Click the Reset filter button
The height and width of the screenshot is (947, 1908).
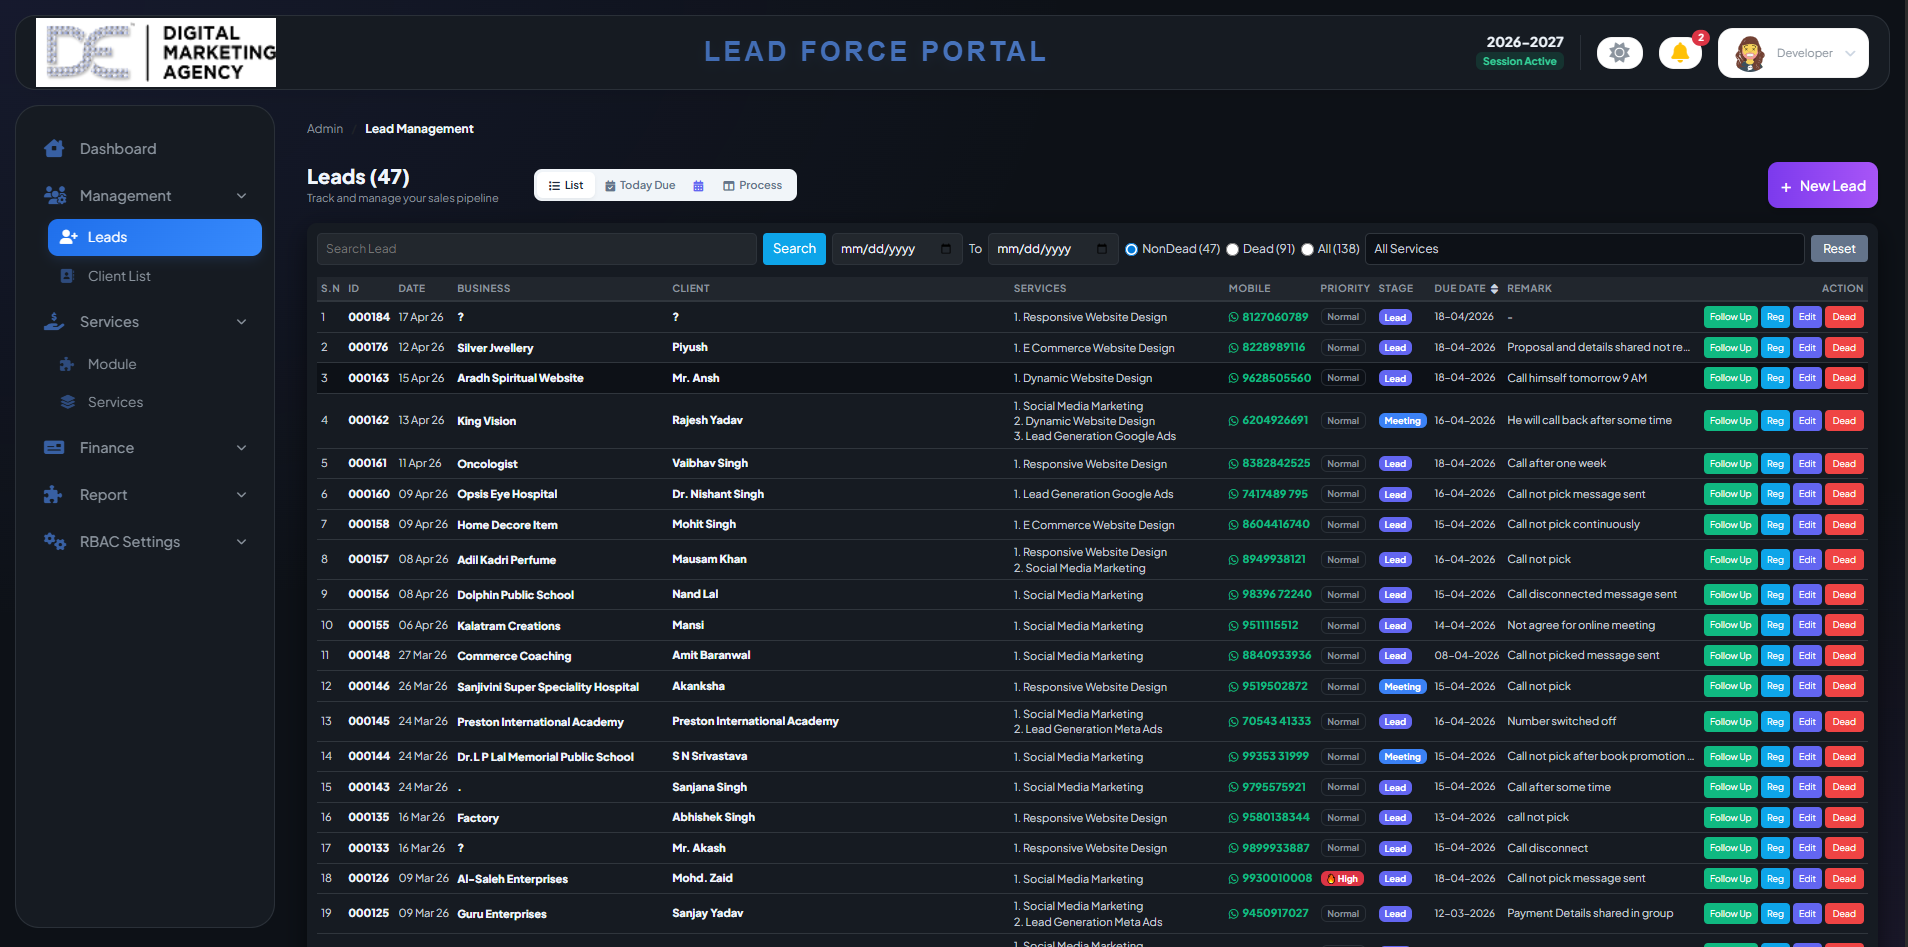(1838, 249)
